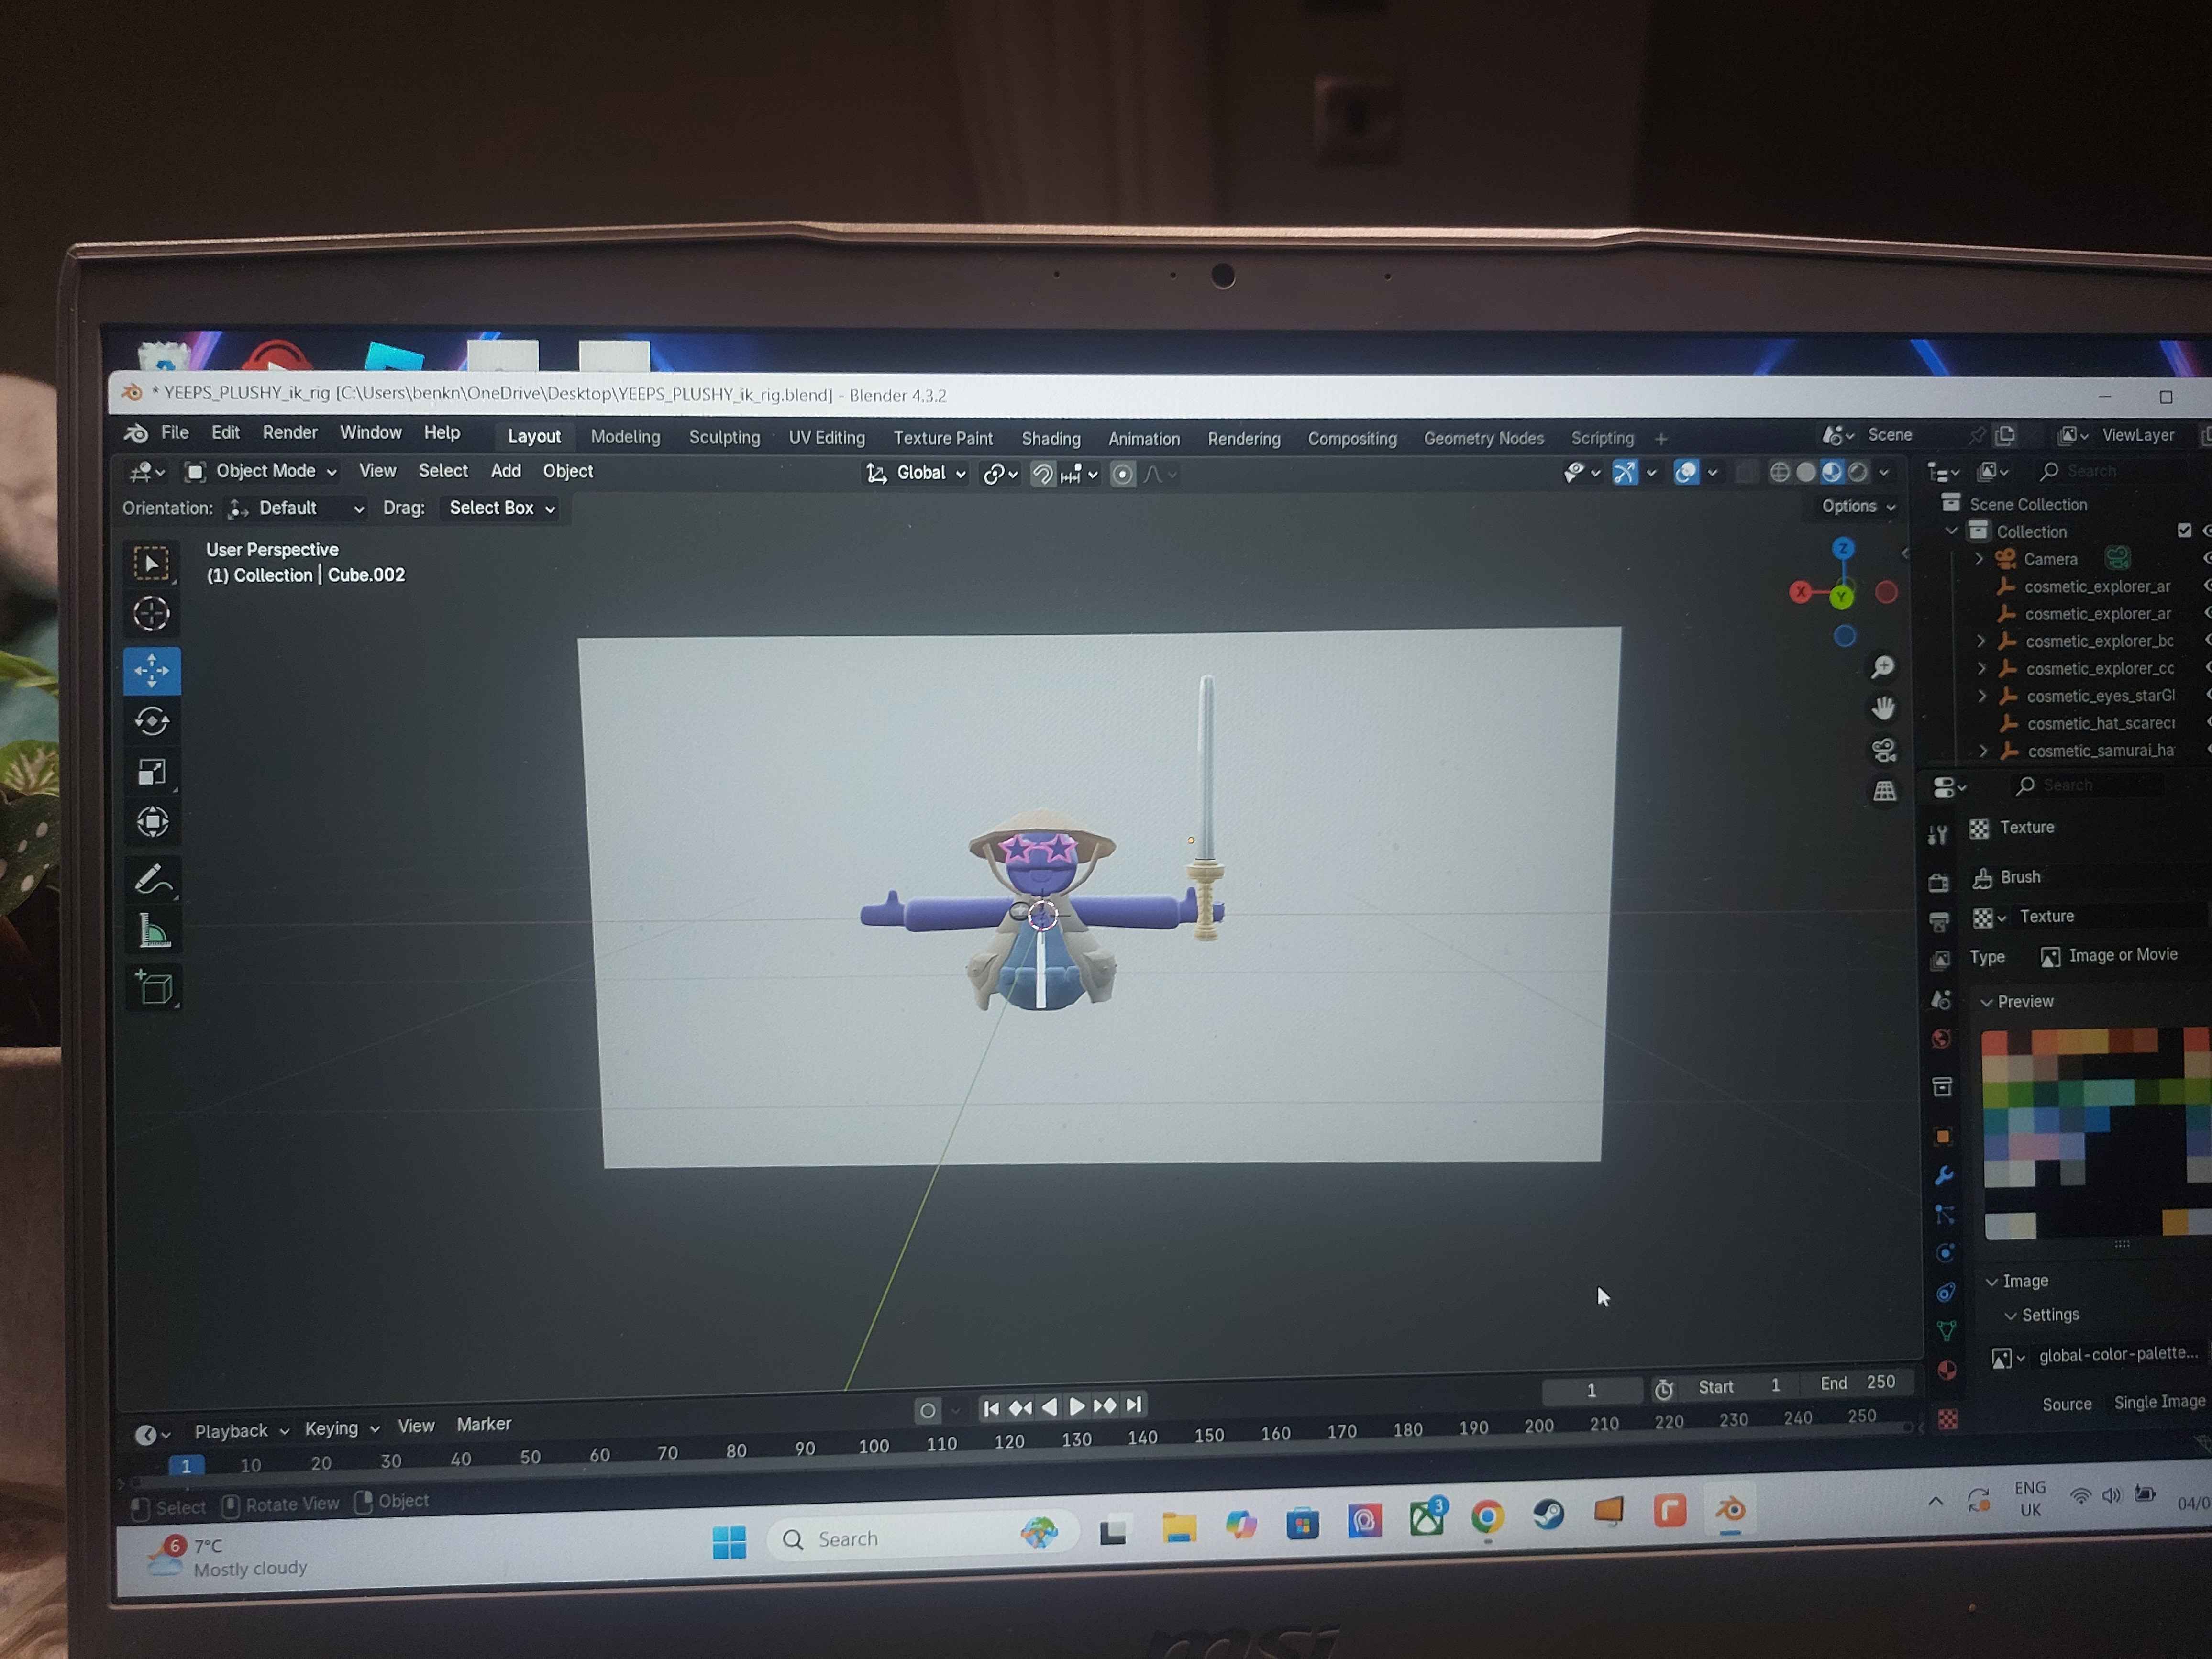
Task: Switch to Solid viewport shading
Action: coord(1806,472)
